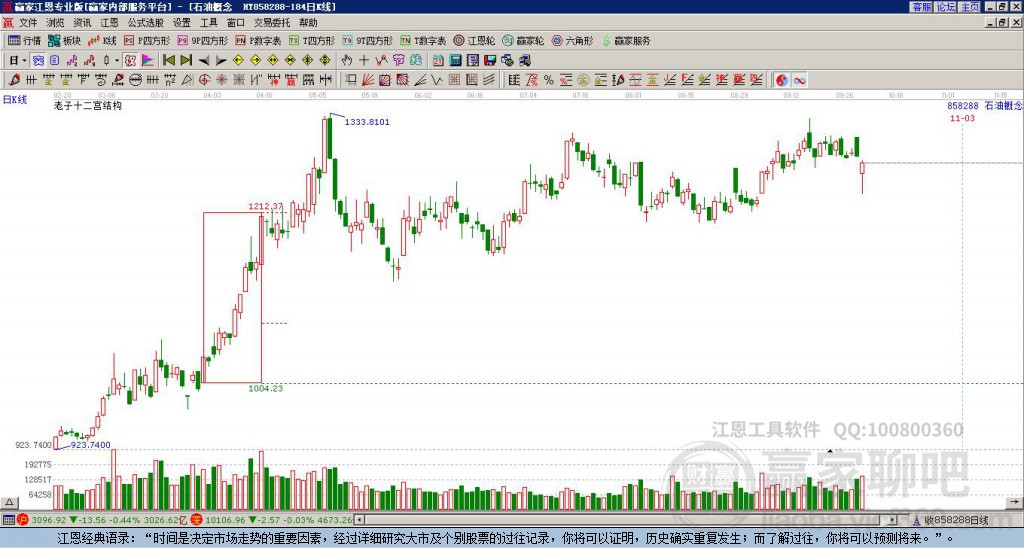Open the 六角形 tool

point(572,40)
